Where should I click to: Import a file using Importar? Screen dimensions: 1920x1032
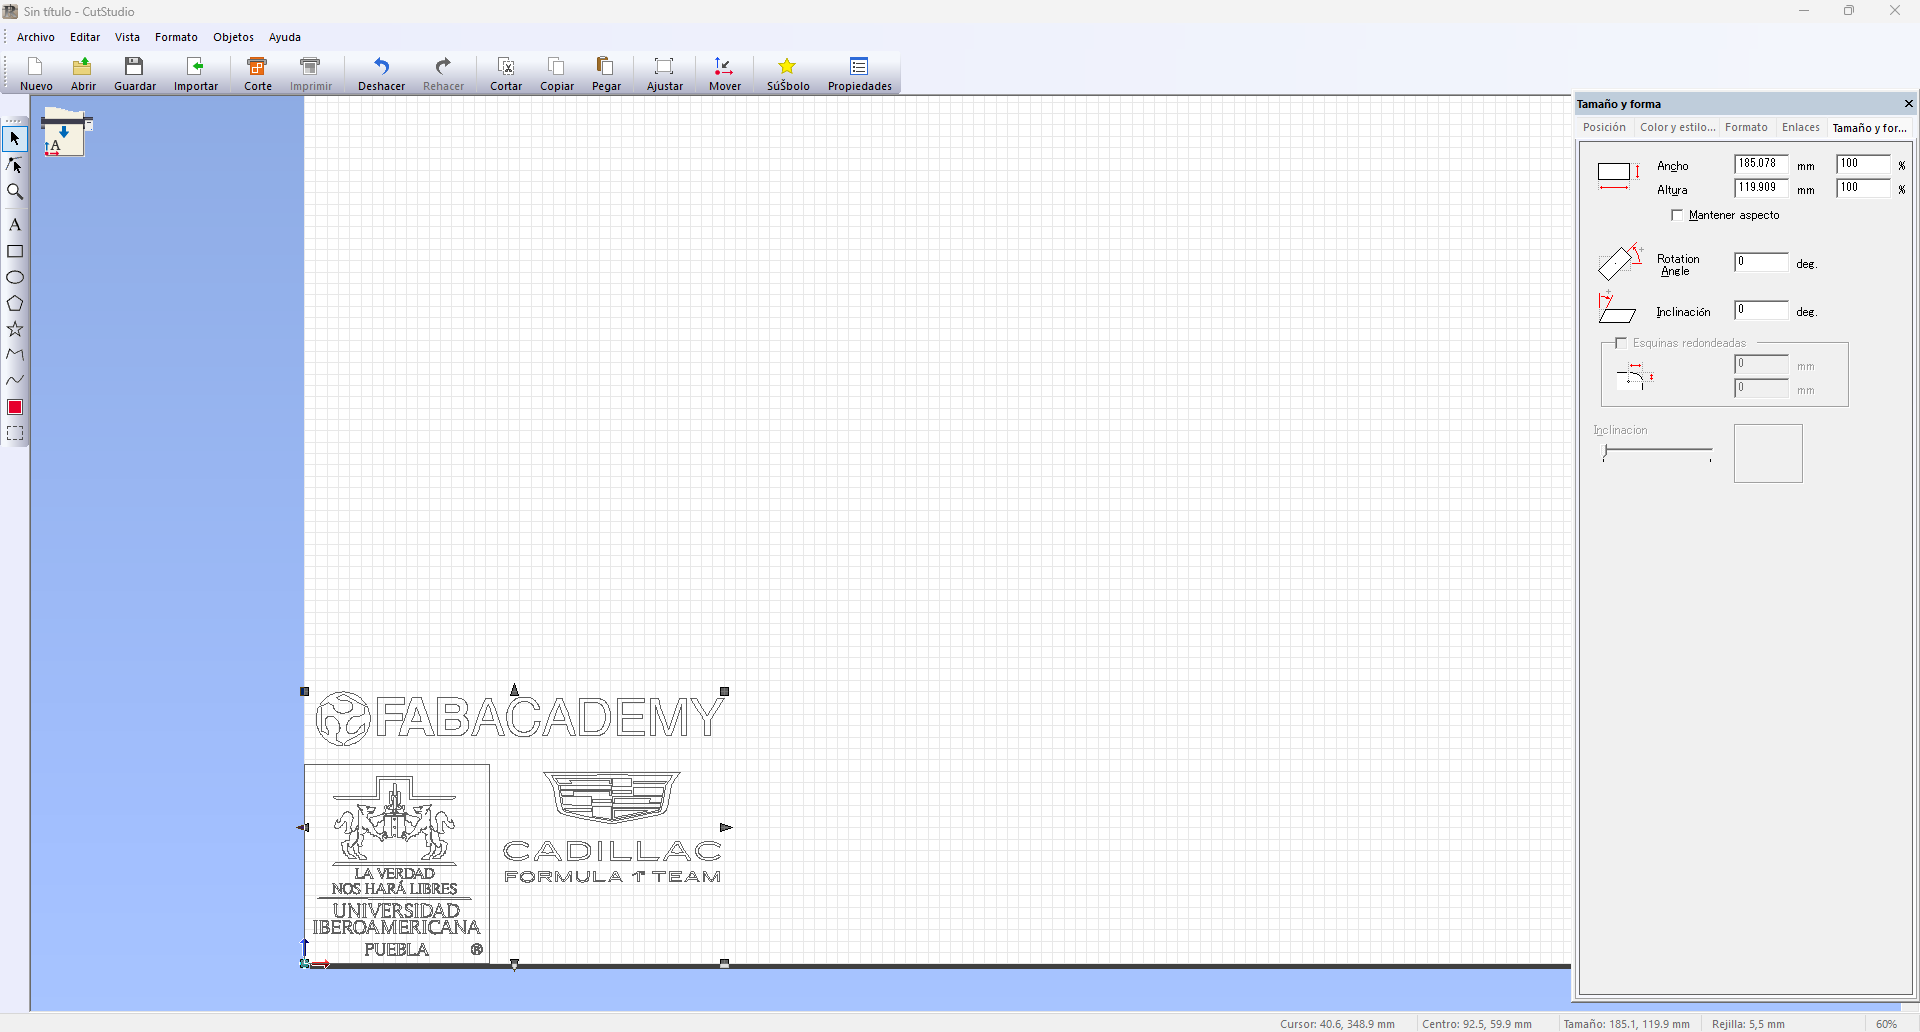[x=196, y=74]
